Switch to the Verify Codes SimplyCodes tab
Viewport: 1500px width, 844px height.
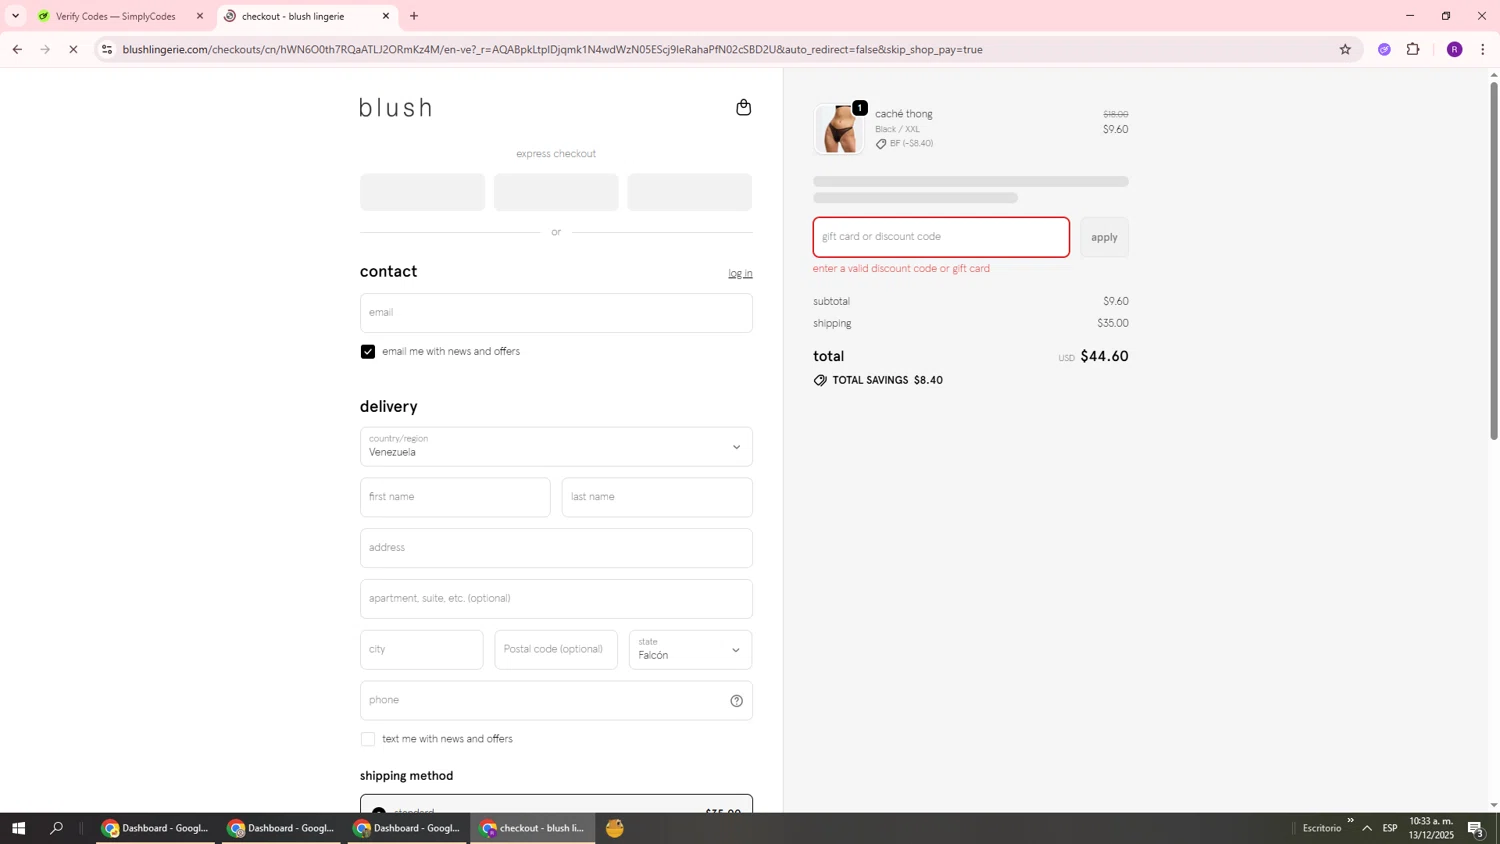coord(115,16)
